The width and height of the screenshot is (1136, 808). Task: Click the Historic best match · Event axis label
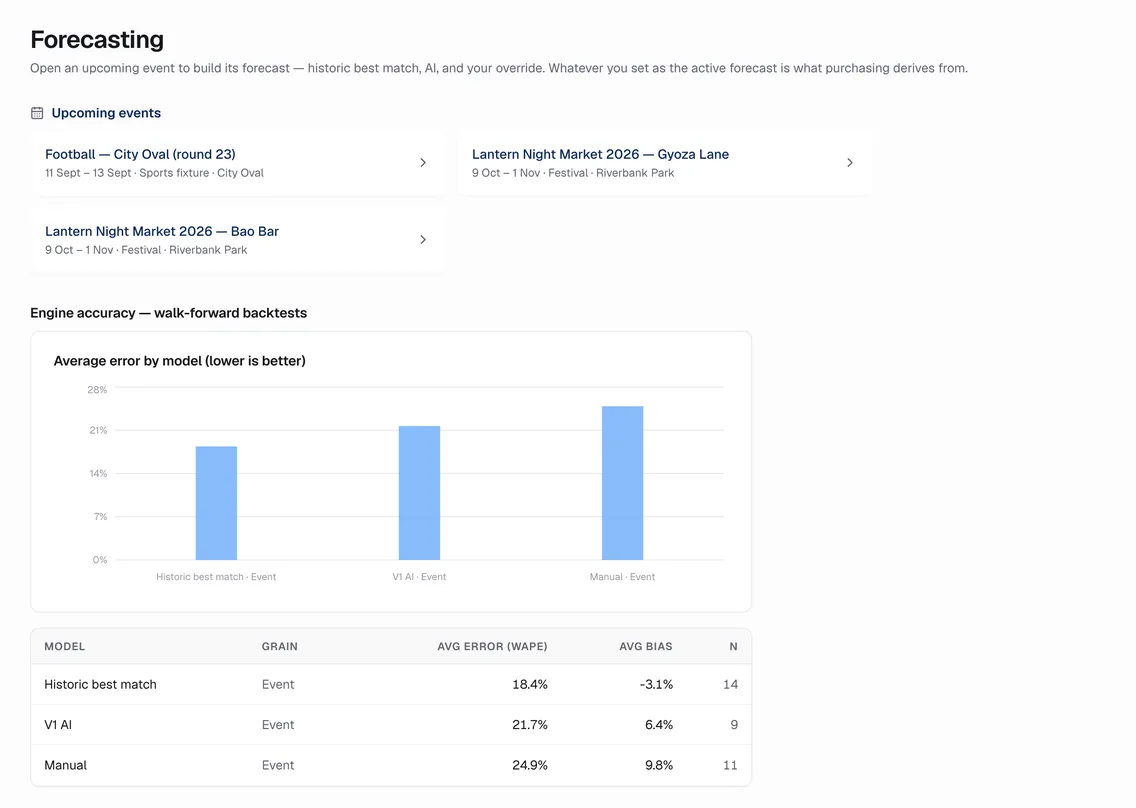tap(216, 577)
